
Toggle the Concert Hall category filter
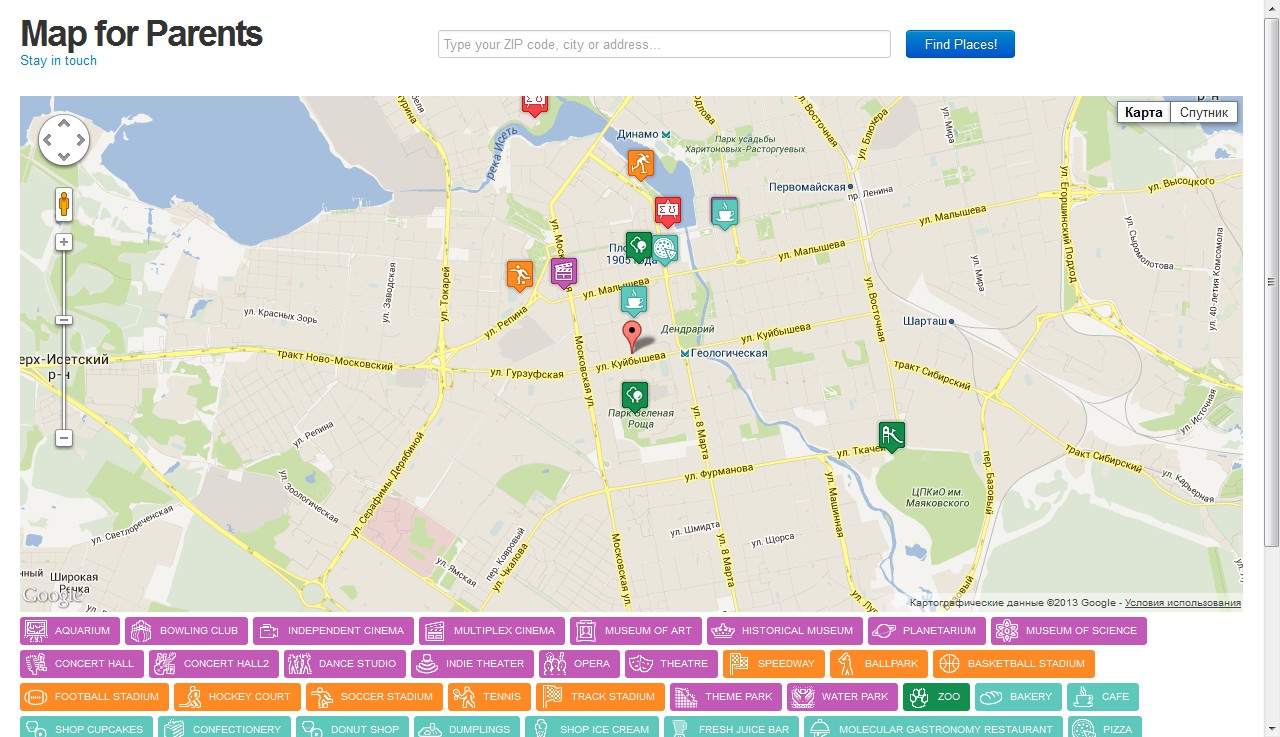pos(82,664)
